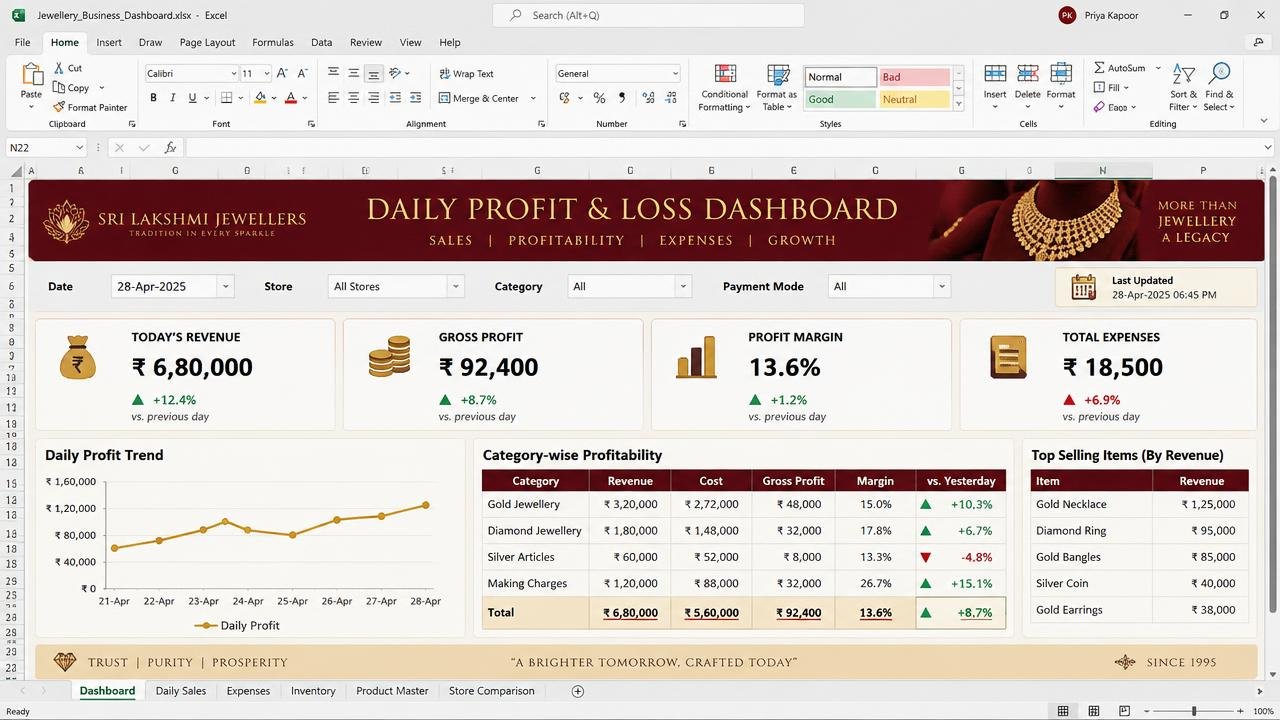
Task: Center text horizontally
Action: pos(354,98)
